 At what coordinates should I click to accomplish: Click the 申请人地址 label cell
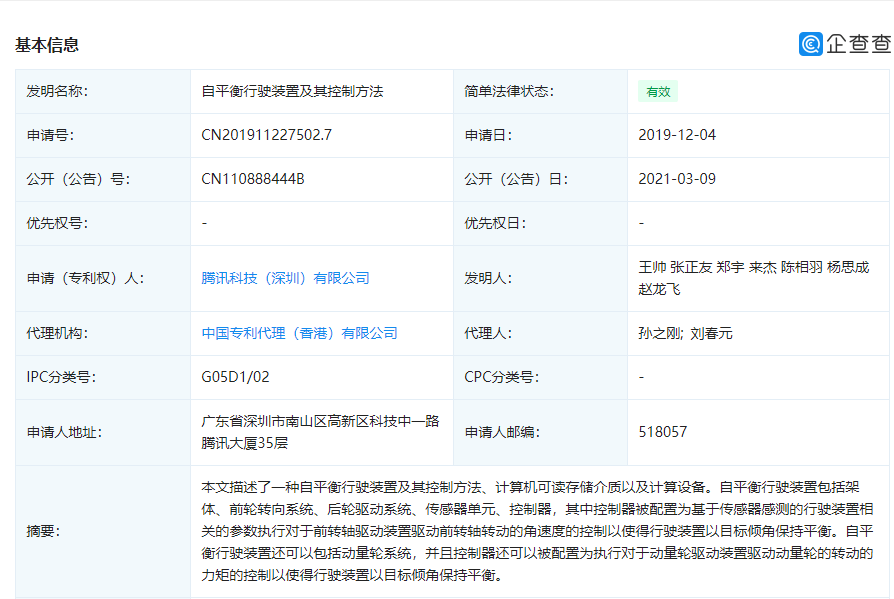point(103,433)
